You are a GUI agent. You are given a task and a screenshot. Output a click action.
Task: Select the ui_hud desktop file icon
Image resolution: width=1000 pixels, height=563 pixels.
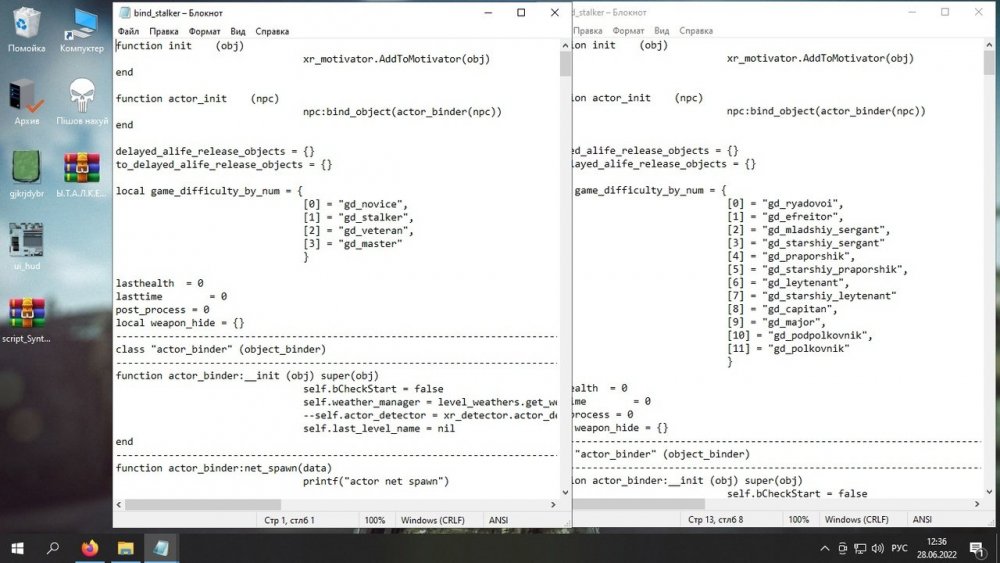(26, 245)
